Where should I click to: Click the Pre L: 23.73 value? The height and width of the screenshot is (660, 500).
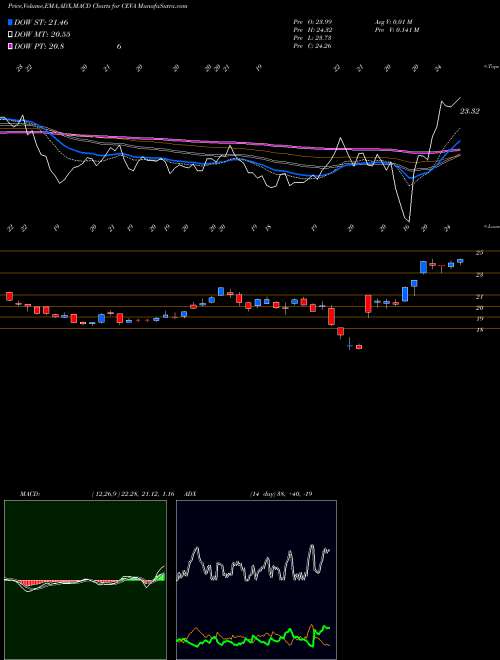[x=313, y=37]
